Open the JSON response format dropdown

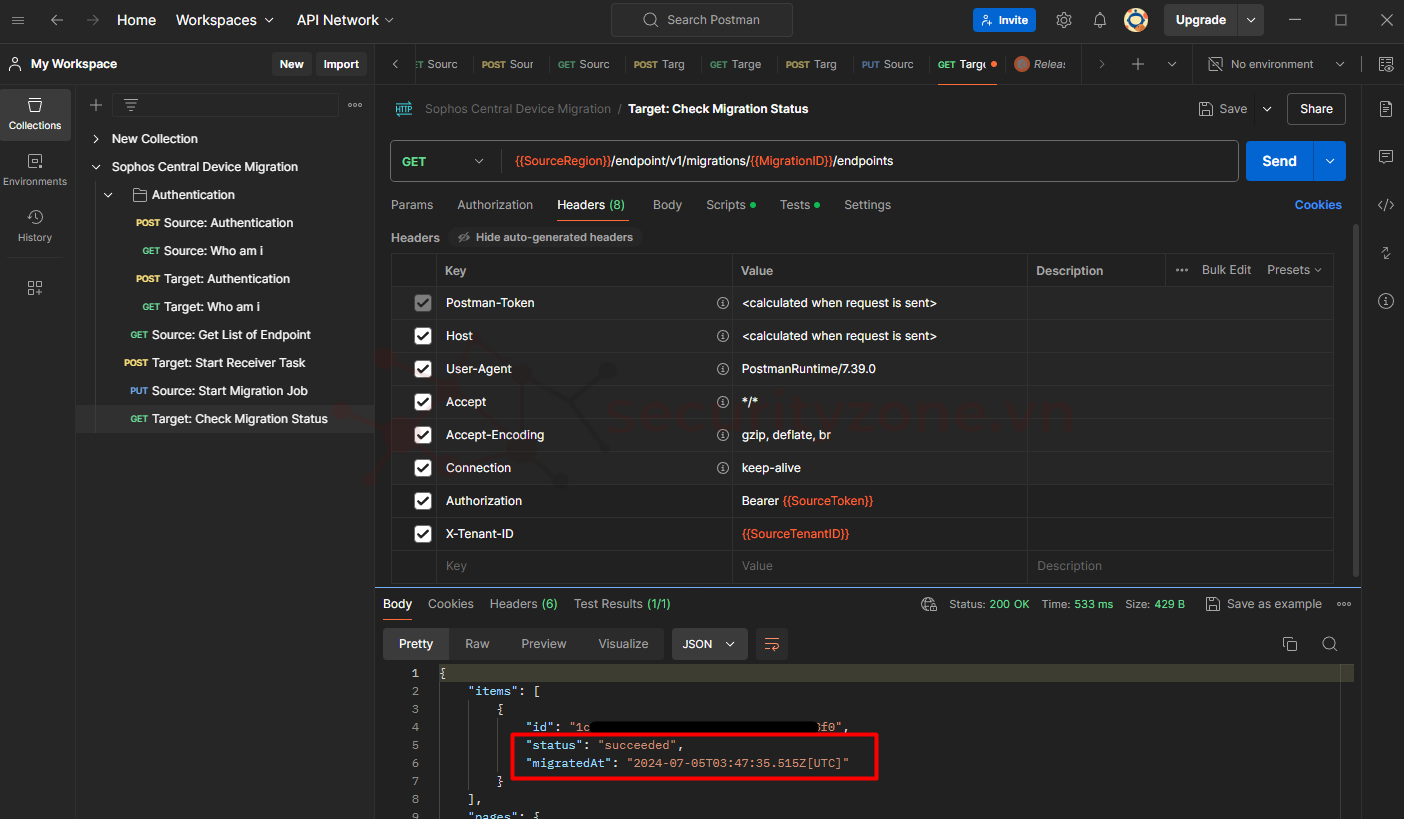[x=709, y=644]
